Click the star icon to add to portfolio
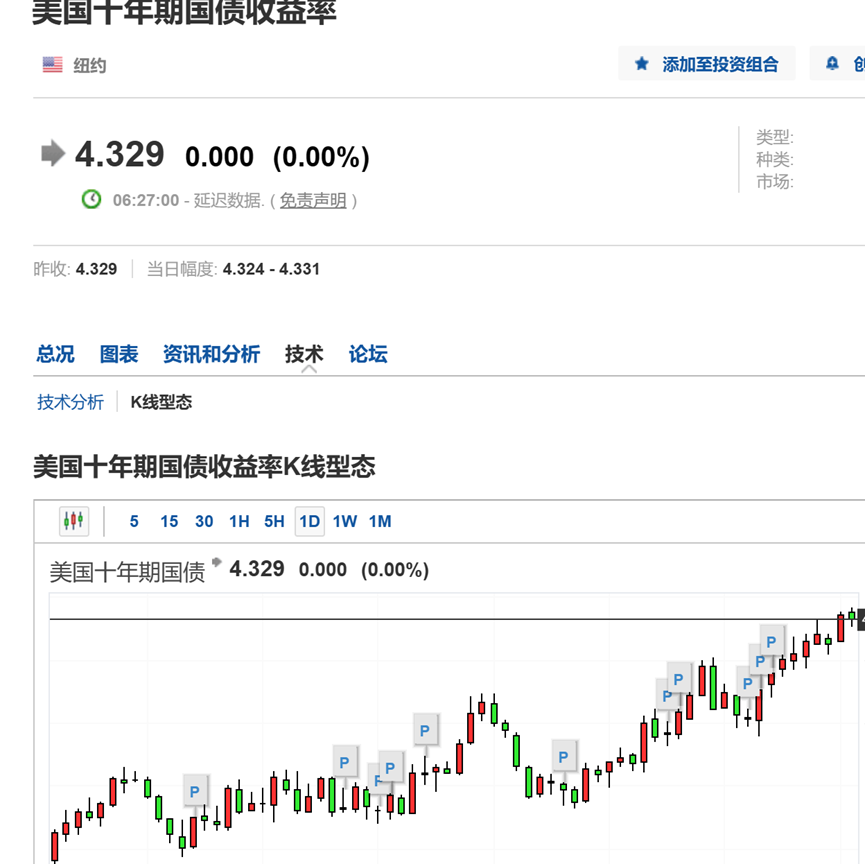Image resolution: width=865 pixels, height=864 pixels. pyautogui.click(x=641, y=64)
